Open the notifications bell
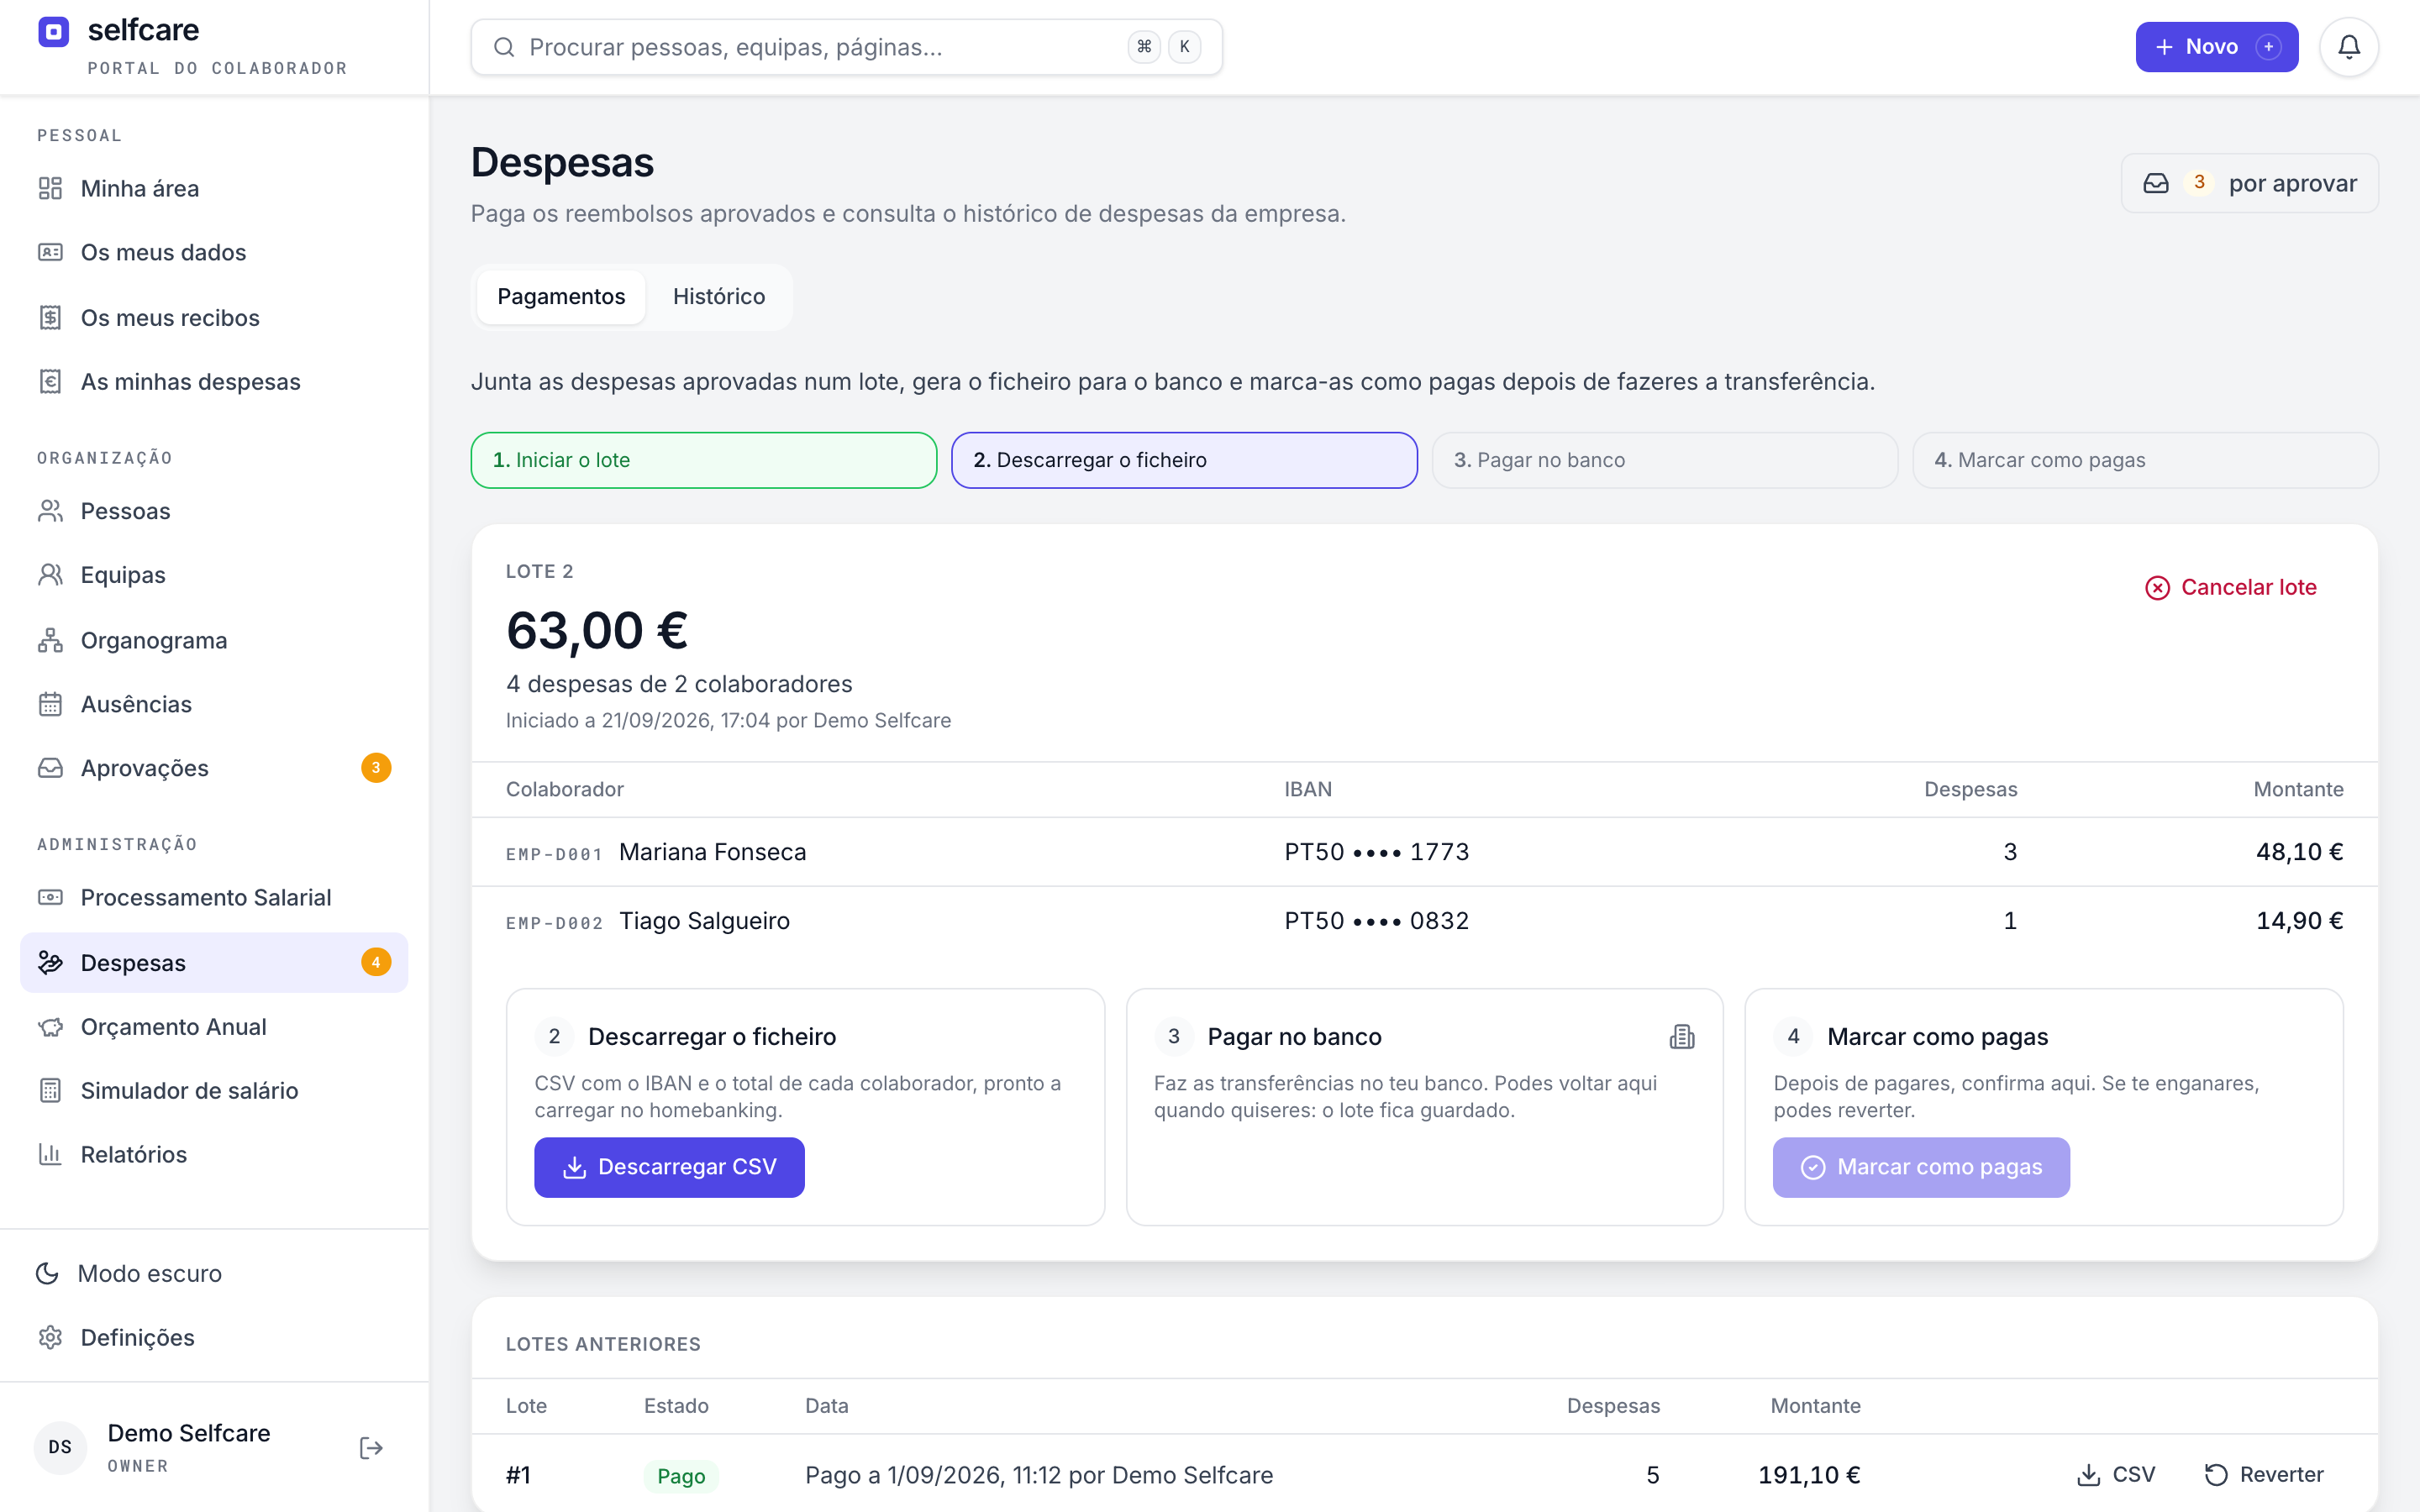The height and width of the screenshot is (1512, 2420). [x=2348, y=47]
